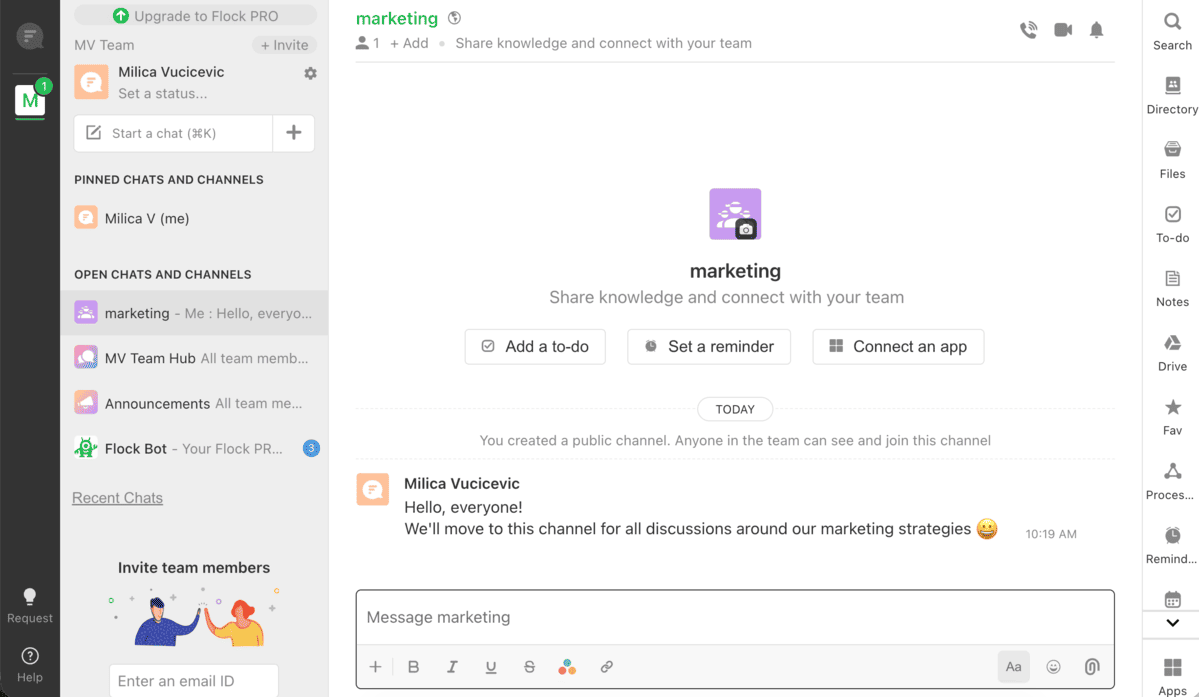Open the Directory in right sidebar
Viewport: 1199px width, 697px height.
click(1172, 95)
